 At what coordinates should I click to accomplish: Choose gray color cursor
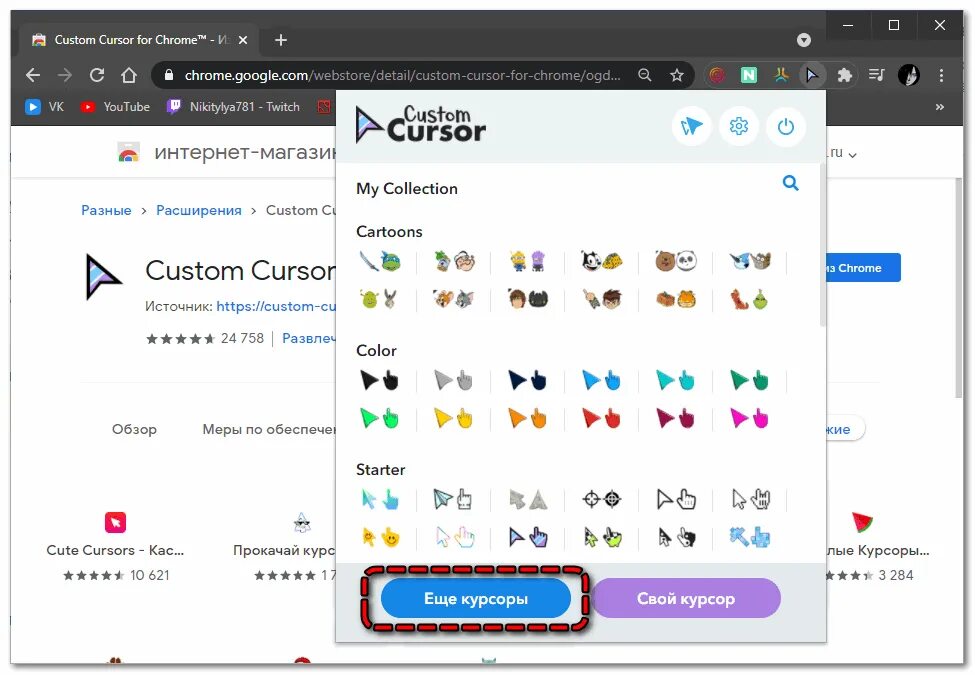coord(453,380)
